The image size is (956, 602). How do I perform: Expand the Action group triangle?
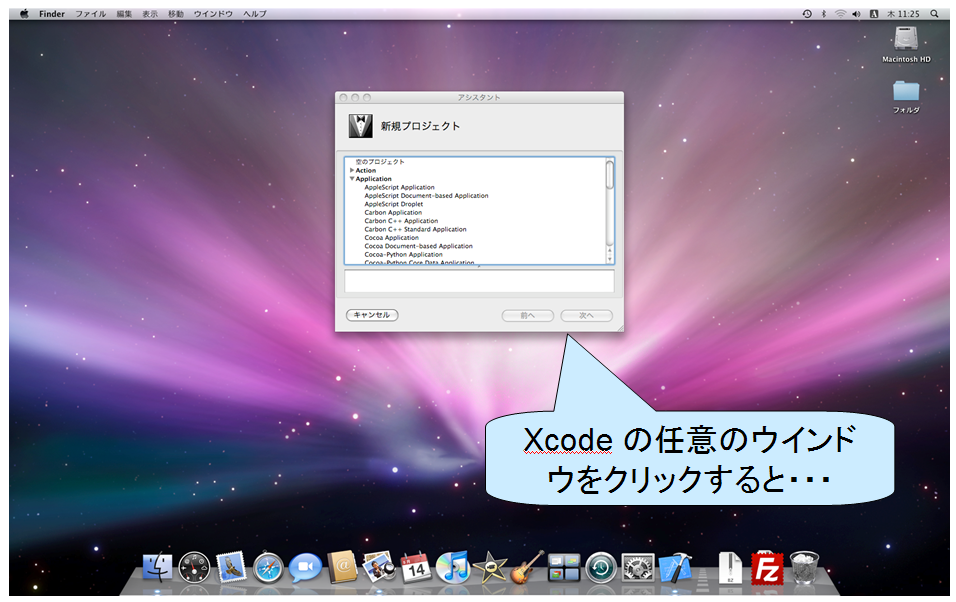point(352,170)
